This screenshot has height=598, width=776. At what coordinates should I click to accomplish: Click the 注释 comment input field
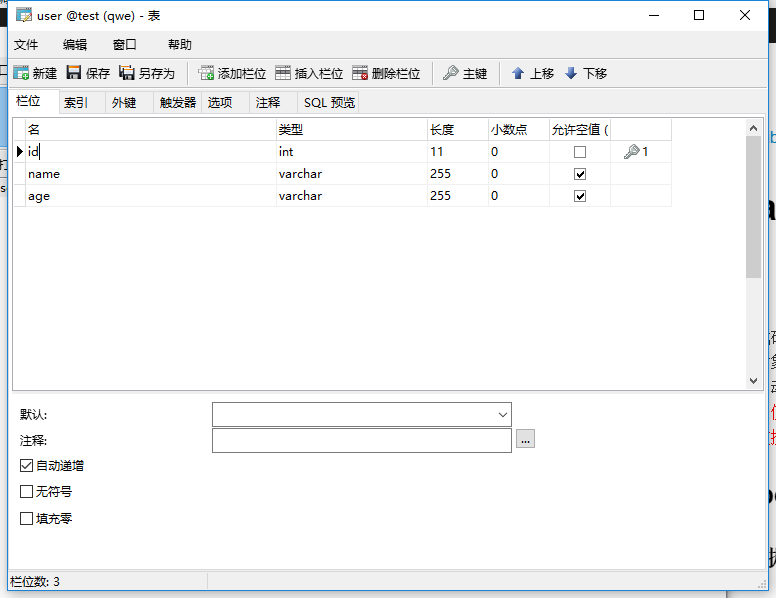coord(361,440)
